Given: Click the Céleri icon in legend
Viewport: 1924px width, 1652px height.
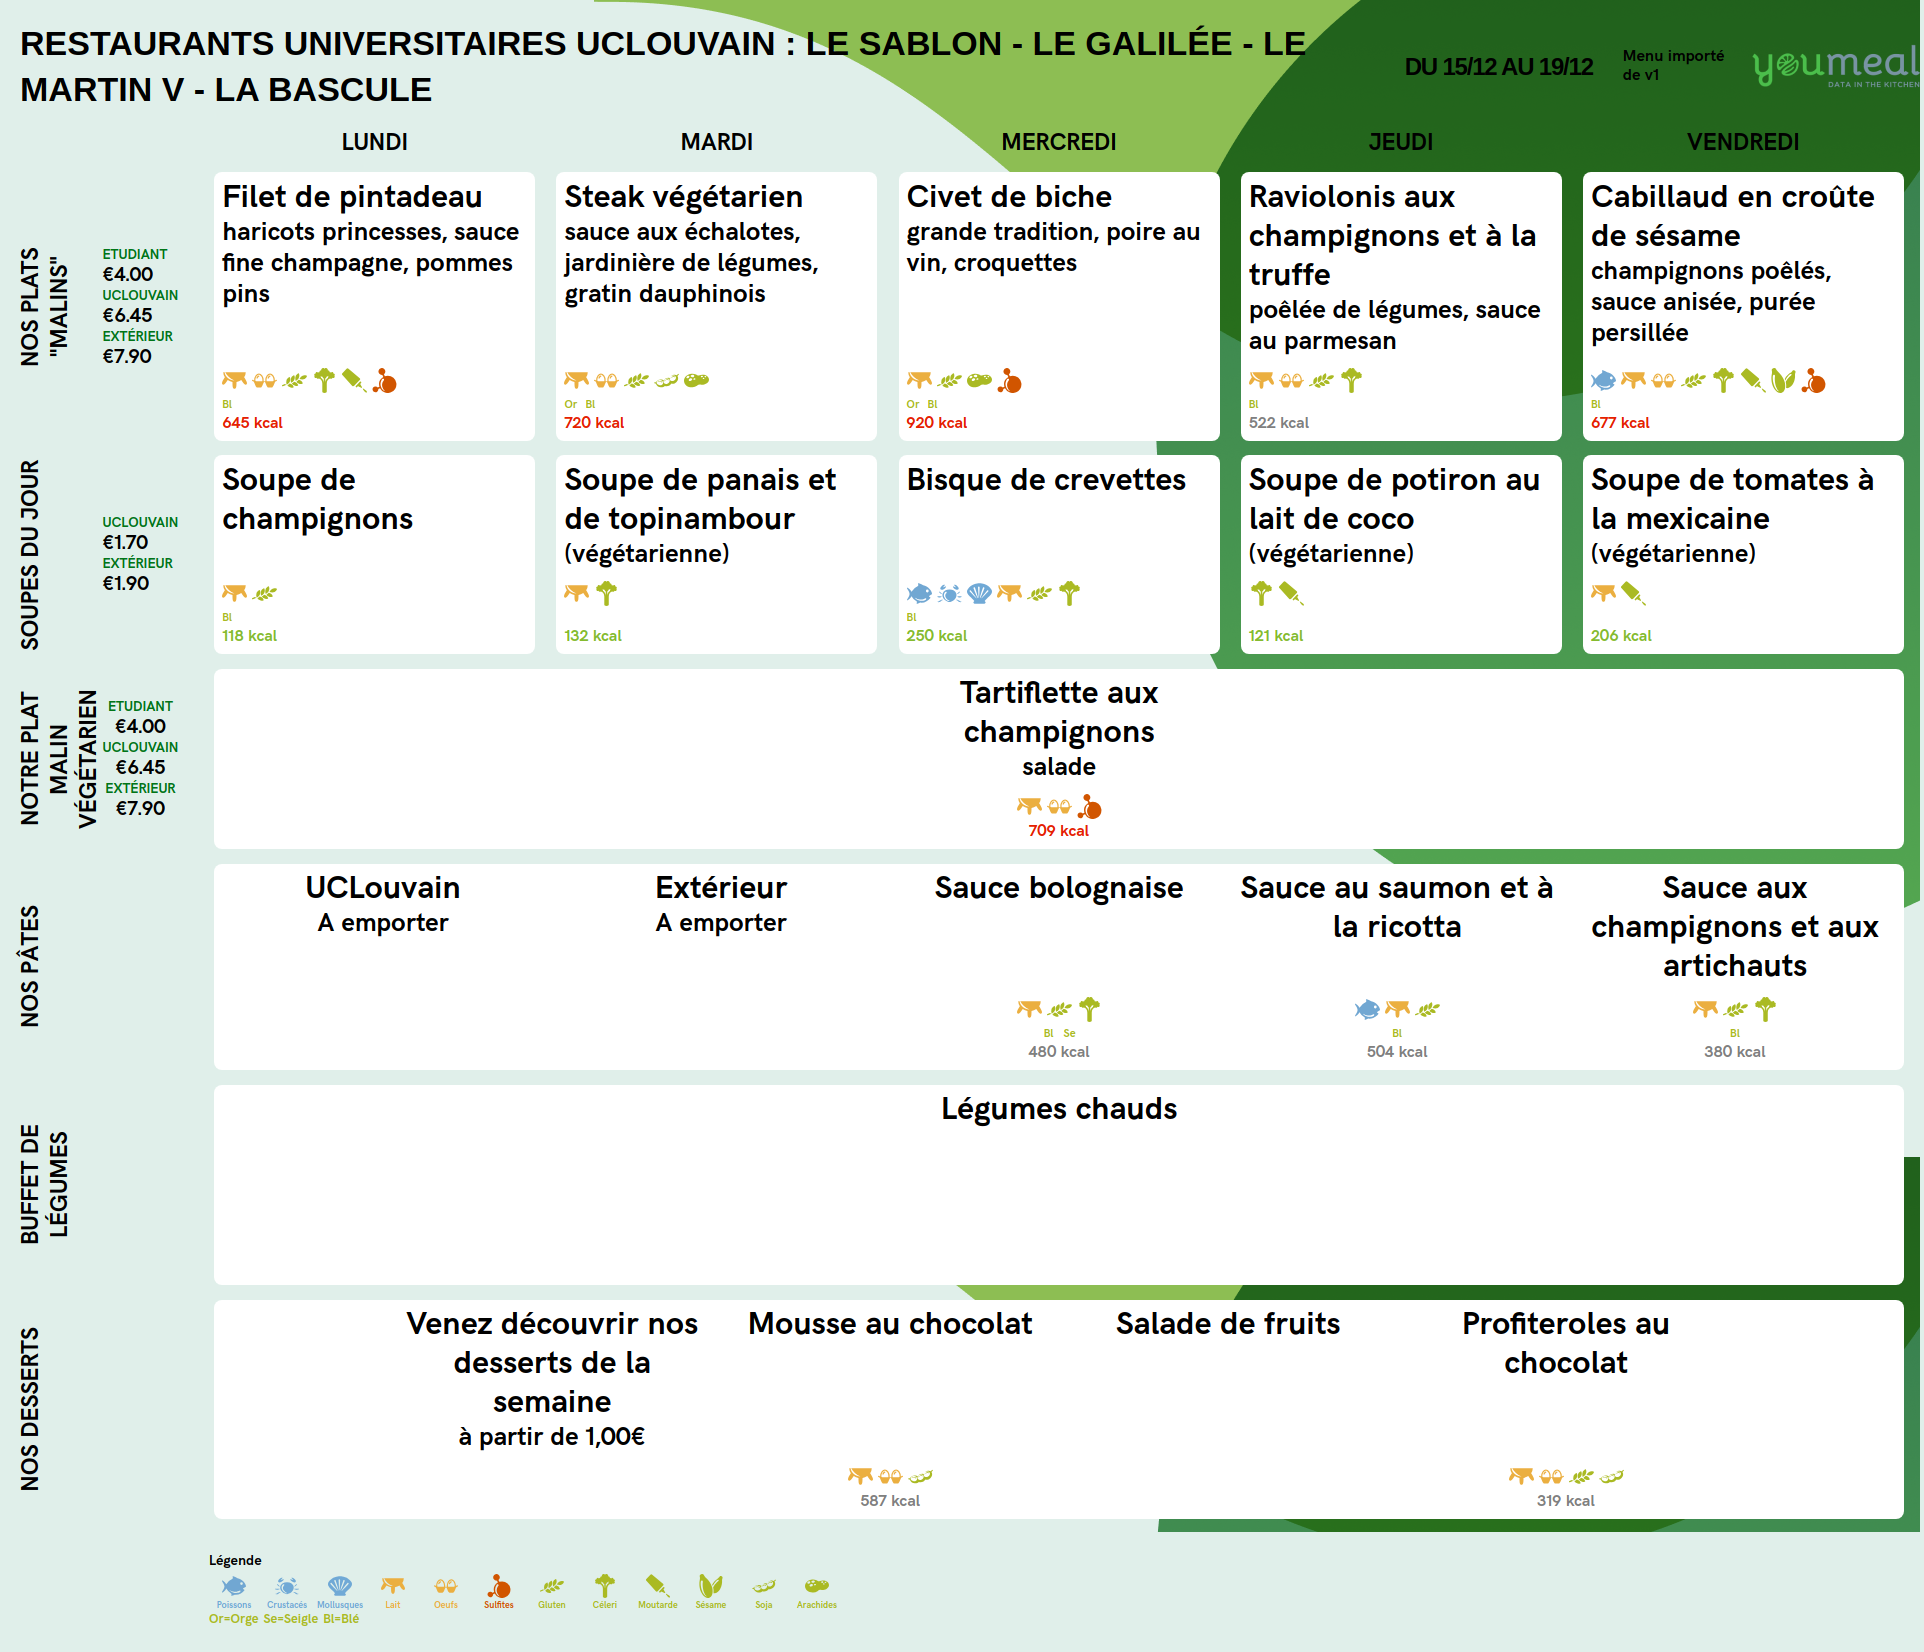Looking at the screenshot, I should (604, 1586).
